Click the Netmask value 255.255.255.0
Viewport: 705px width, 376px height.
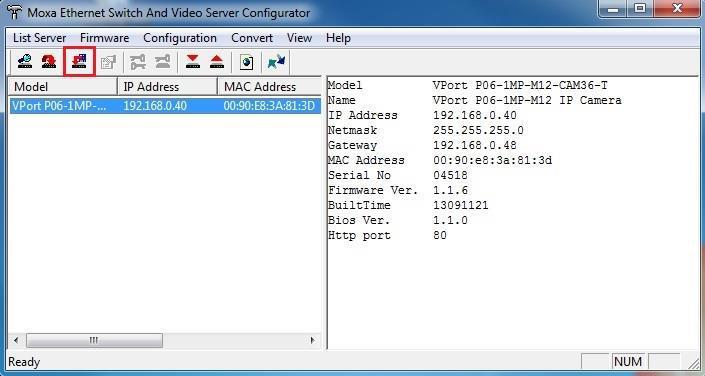(478, 130)
